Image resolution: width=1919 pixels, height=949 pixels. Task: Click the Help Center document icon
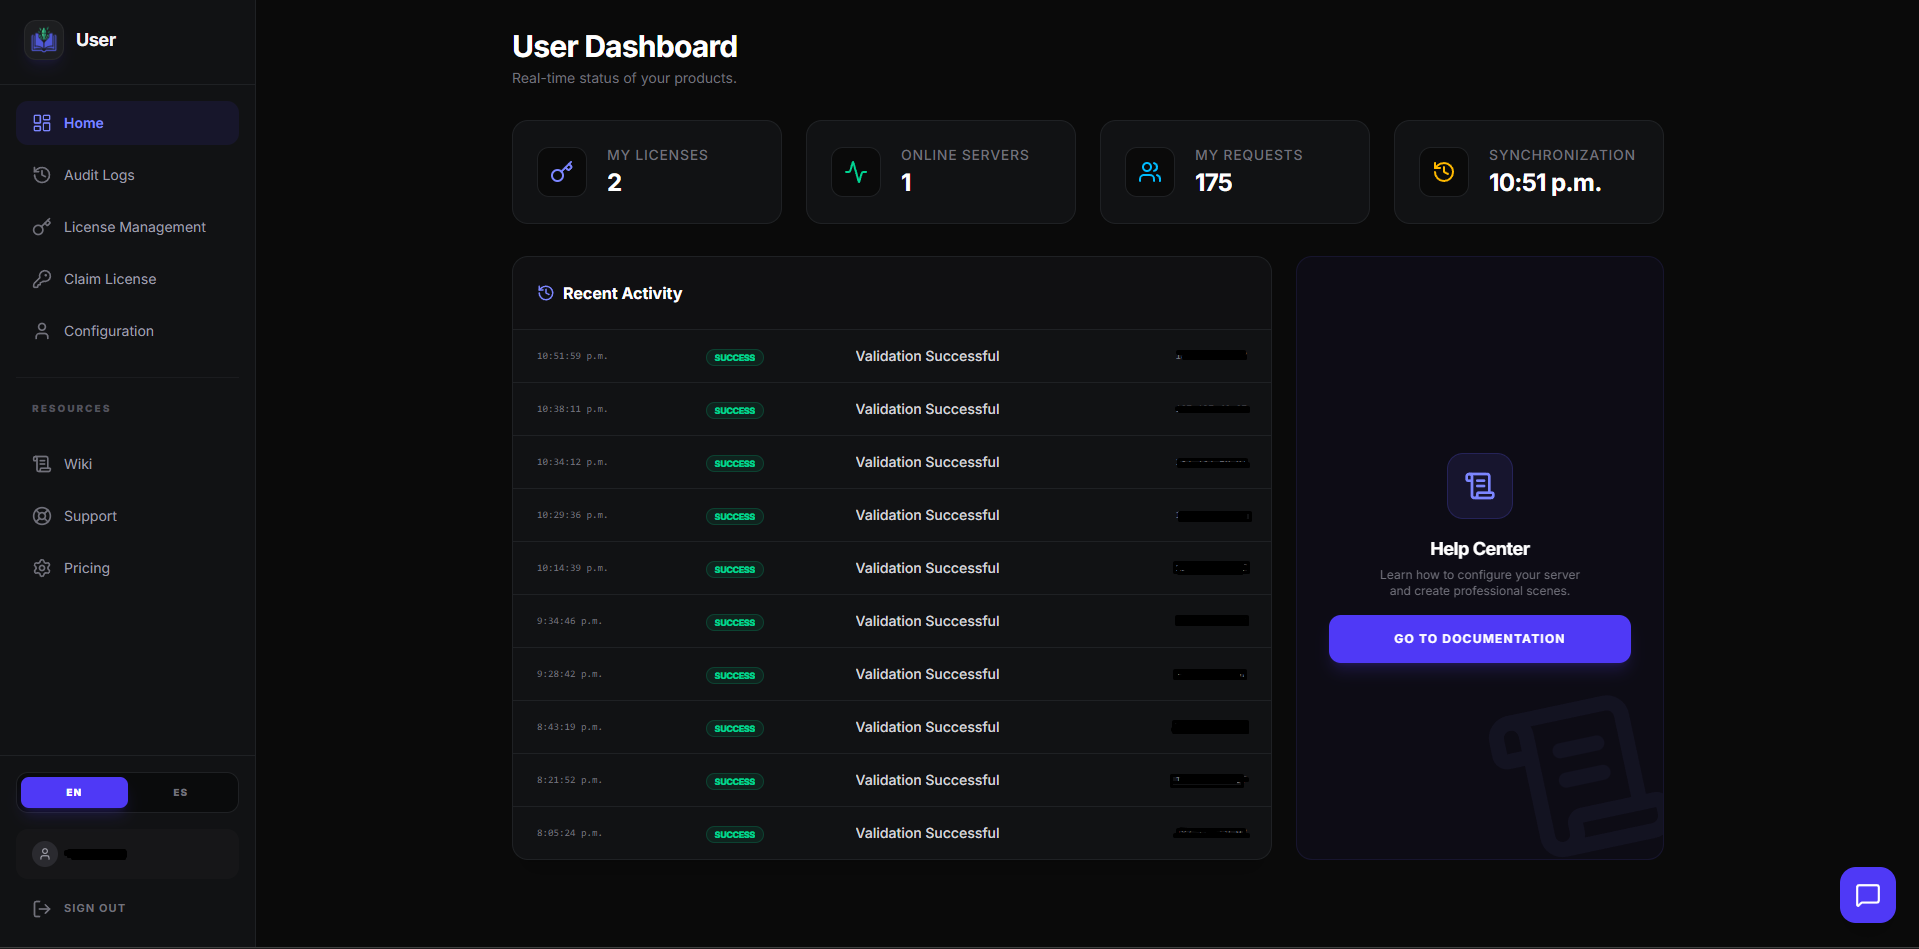click(x=1480, y=486)
